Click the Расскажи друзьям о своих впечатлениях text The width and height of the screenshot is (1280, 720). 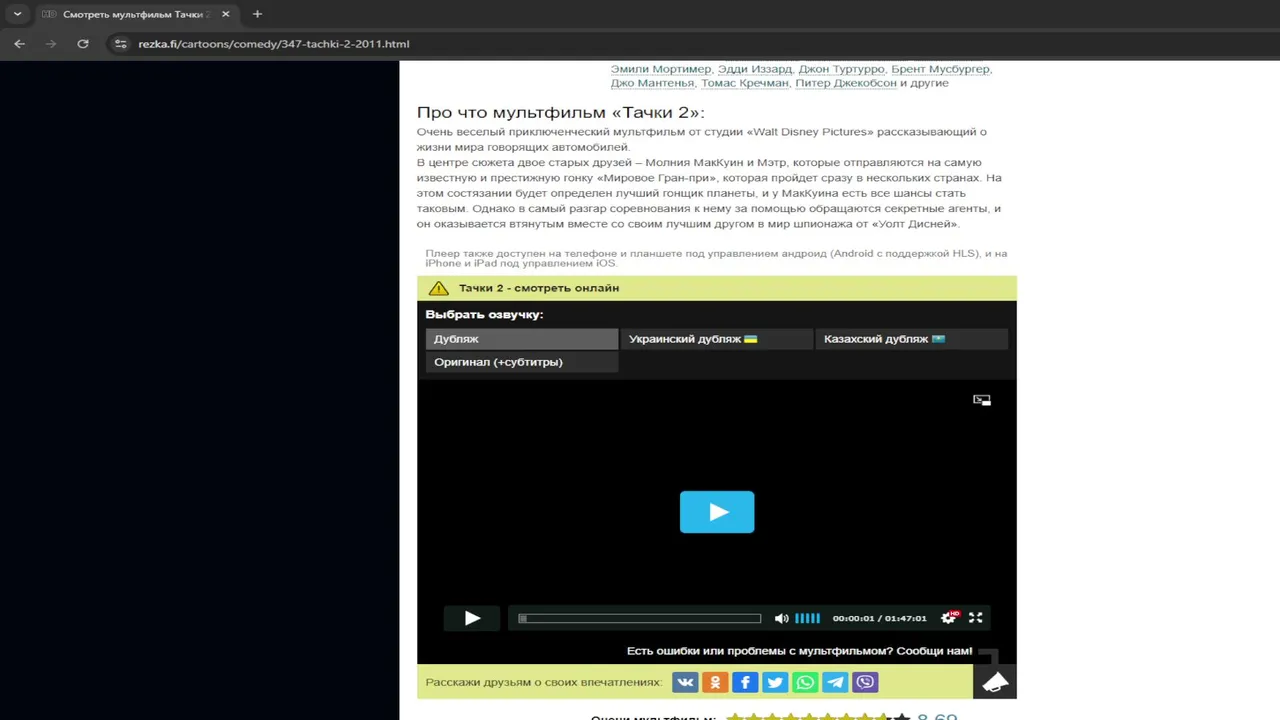pyautogui.click(x=544, y=682)
